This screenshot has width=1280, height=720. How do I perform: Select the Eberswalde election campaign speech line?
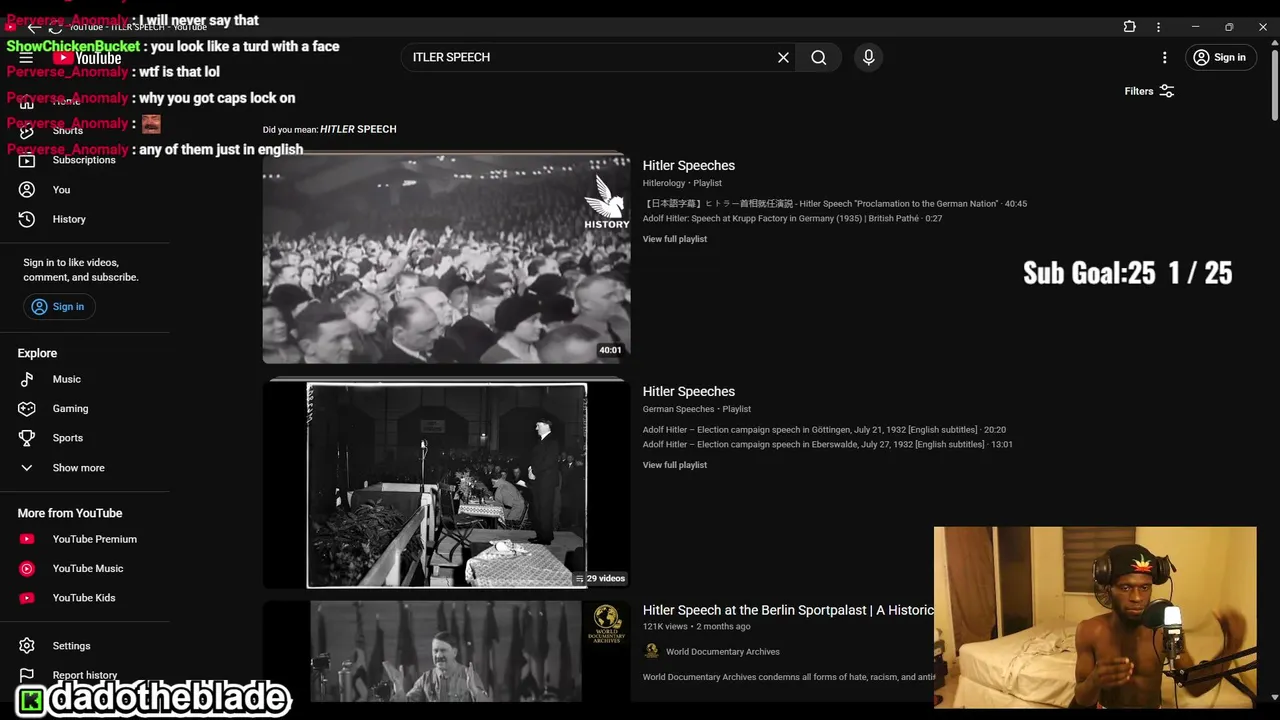(x=828, y=444)
